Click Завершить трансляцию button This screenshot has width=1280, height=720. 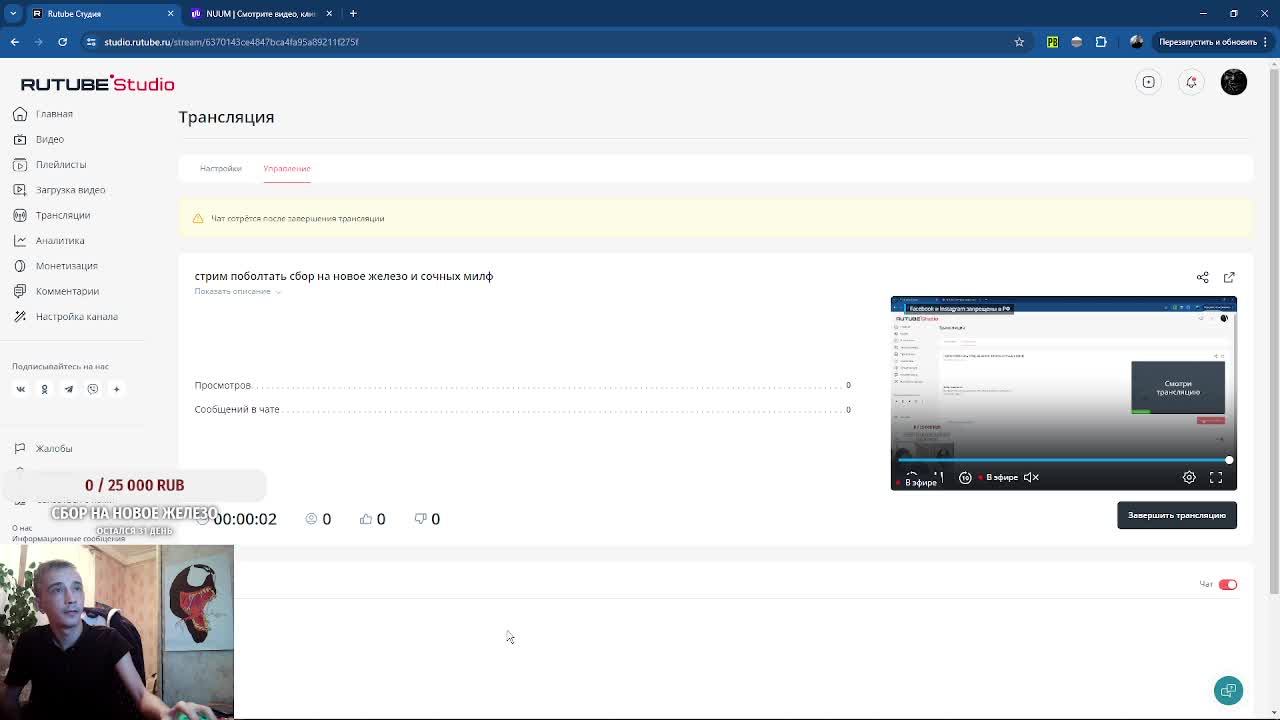[x=1177, y=515]
